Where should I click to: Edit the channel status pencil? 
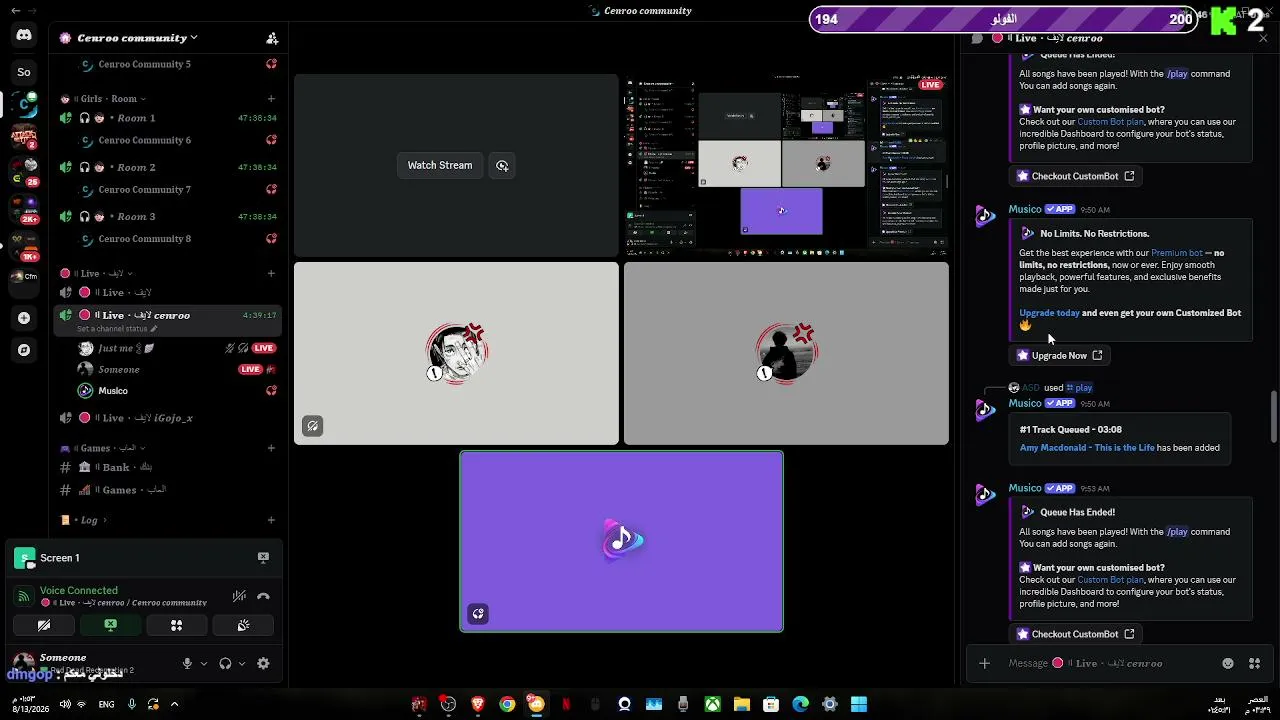153,329
